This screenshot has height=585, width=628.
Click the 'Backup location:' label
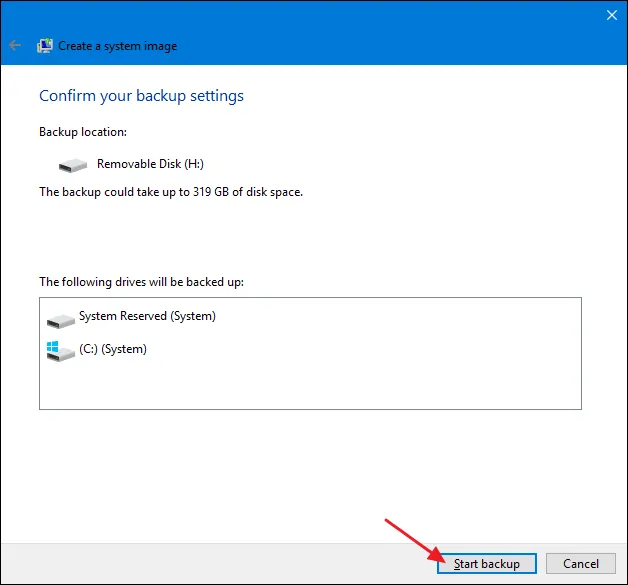tap(83, 132)
